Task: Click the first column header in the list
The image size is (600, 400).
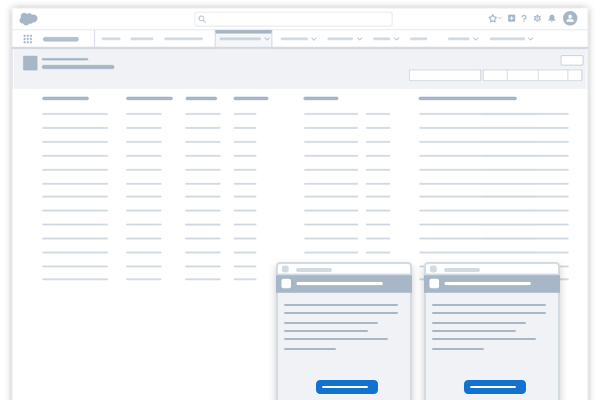Action: 65,98
